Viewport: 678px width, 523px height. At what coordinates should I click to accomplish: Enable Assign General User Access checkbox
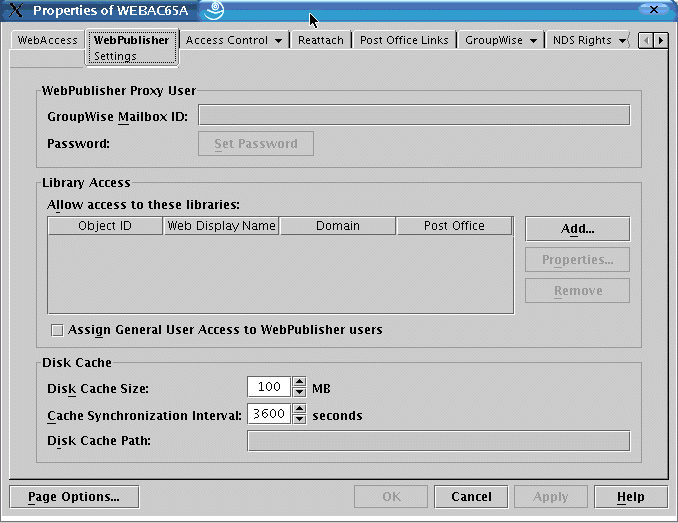coord(57,330)
